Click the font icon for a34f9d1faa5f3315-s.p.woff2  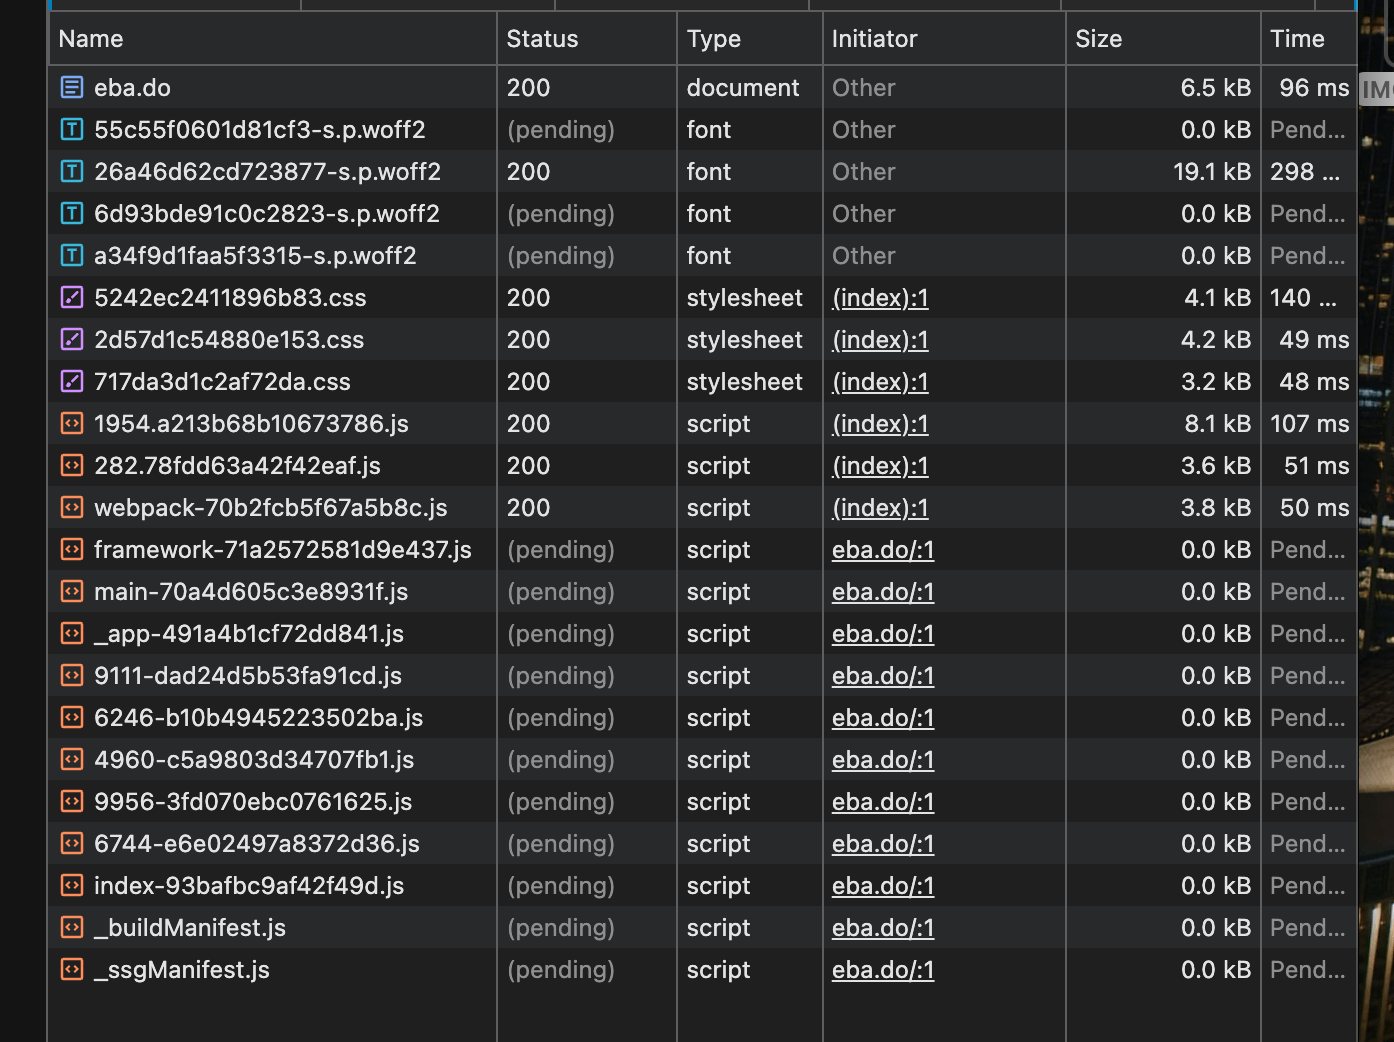[x=72, y=256]
